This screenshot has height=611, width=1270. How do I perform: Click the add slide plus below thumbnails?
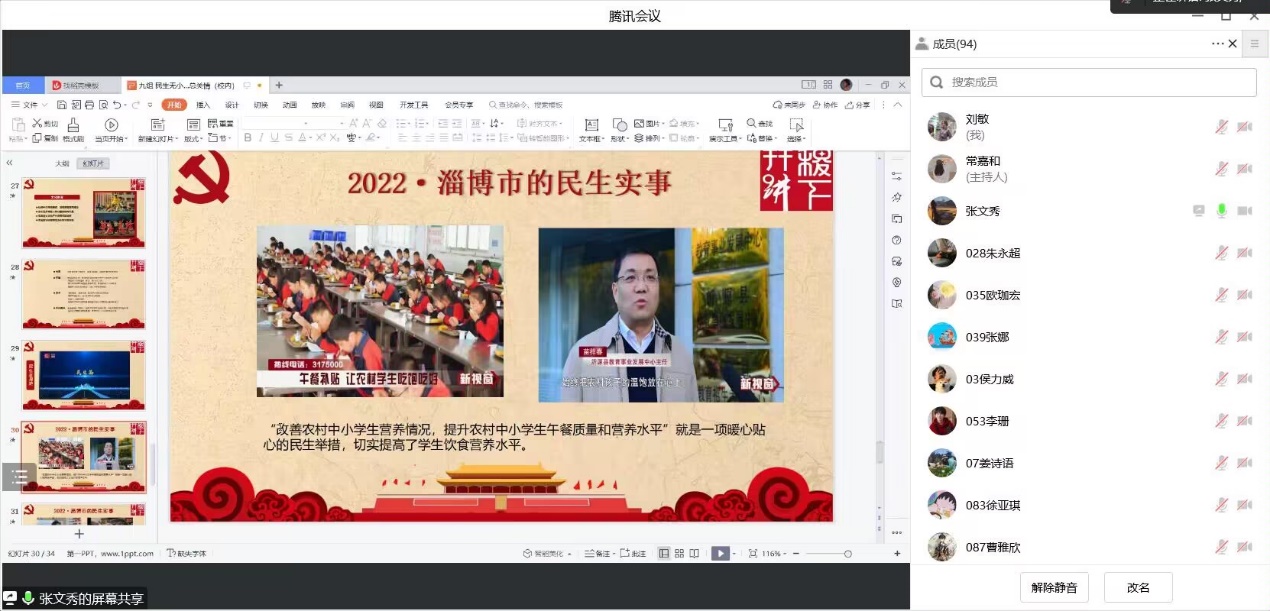tap(79, 534)
